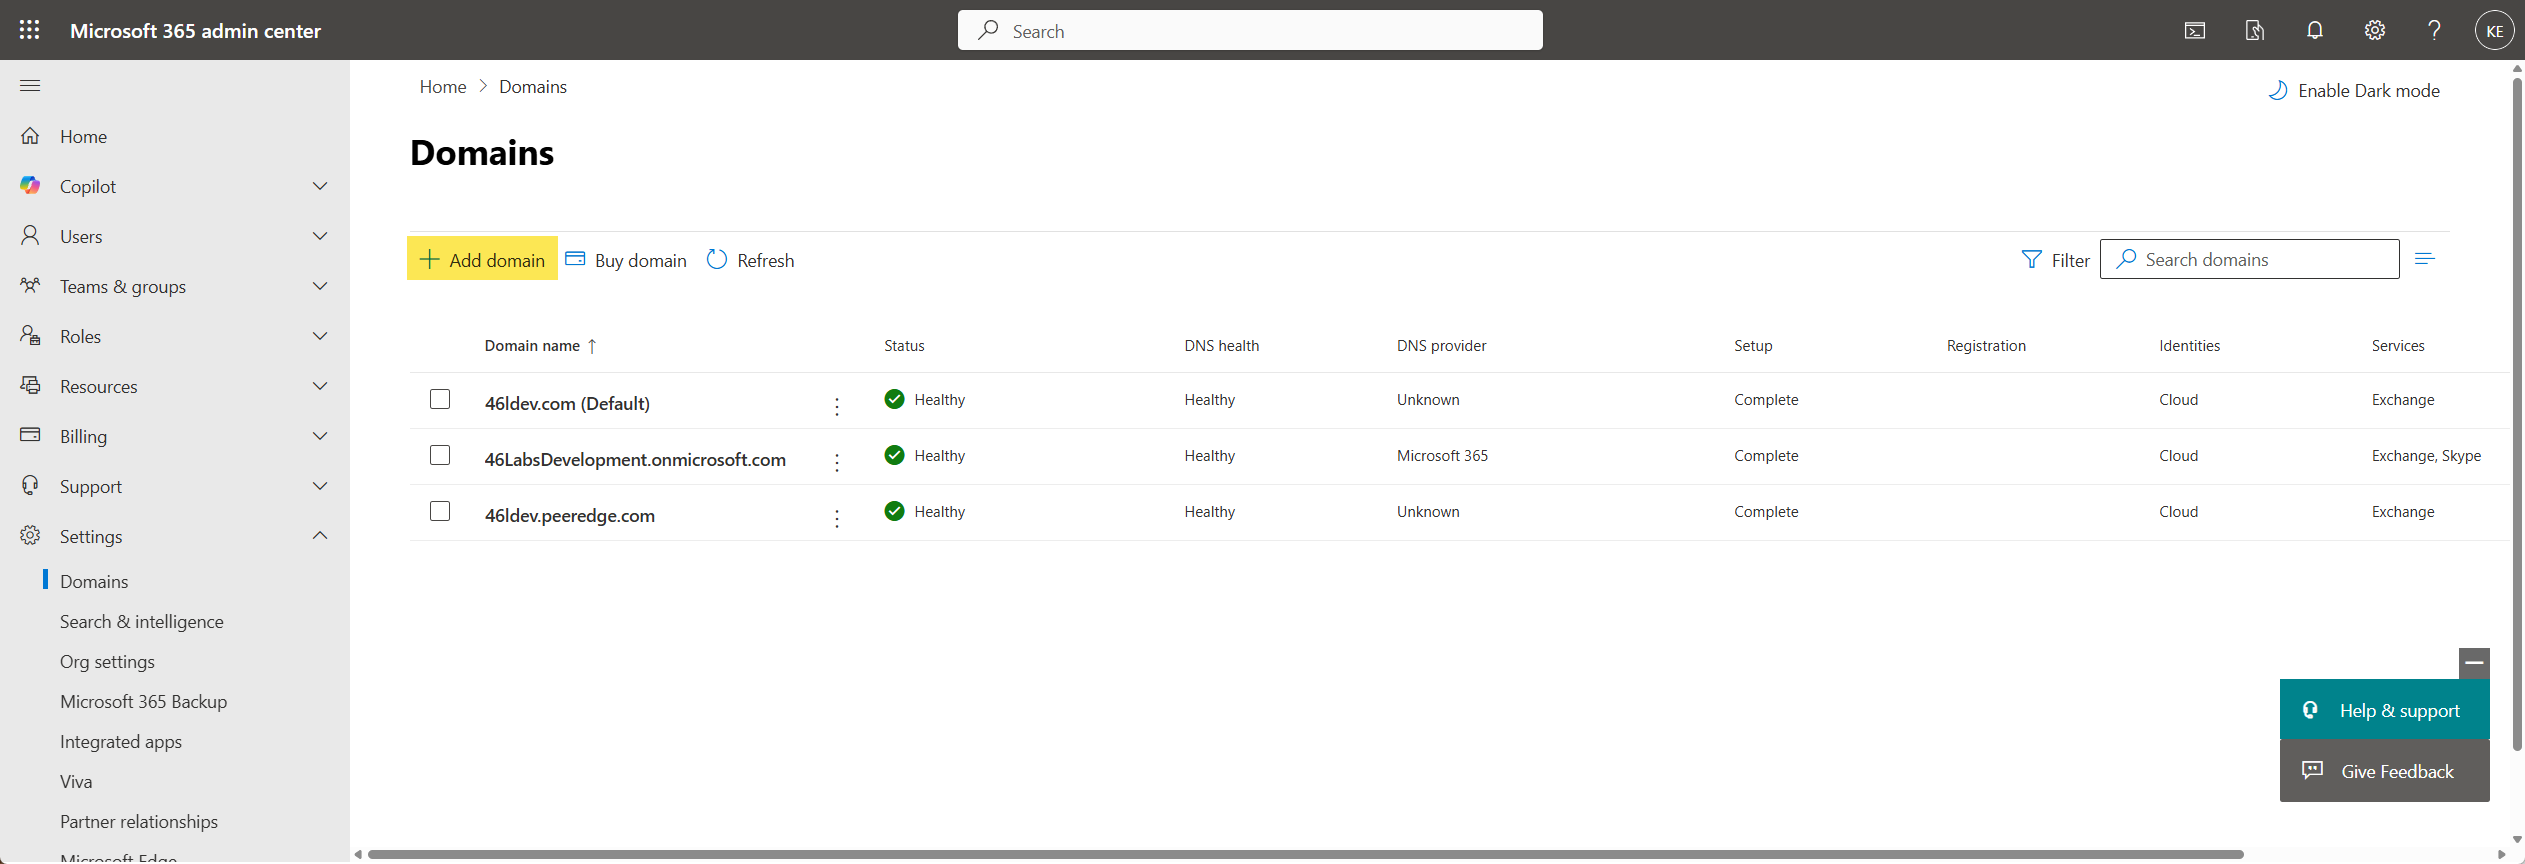Click the horizontal scrollbar at bottom

(1305, 854)
